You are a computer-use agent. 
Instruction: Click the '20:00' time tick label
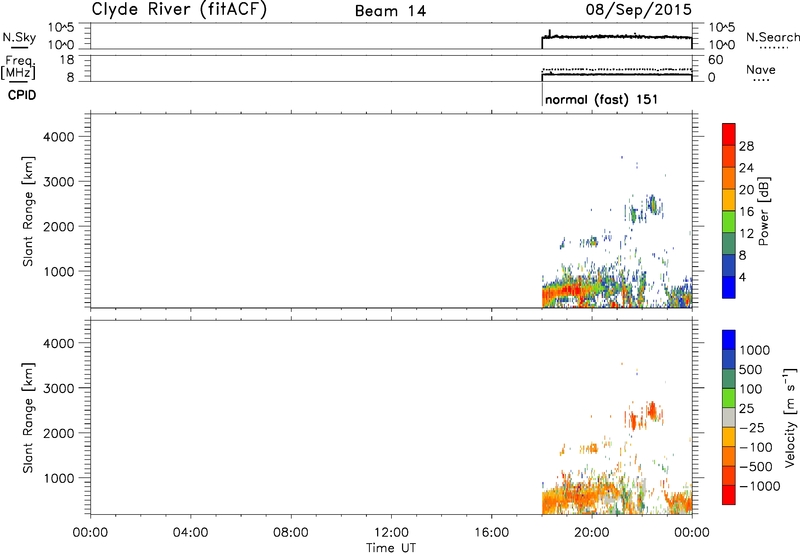(592, 532)
